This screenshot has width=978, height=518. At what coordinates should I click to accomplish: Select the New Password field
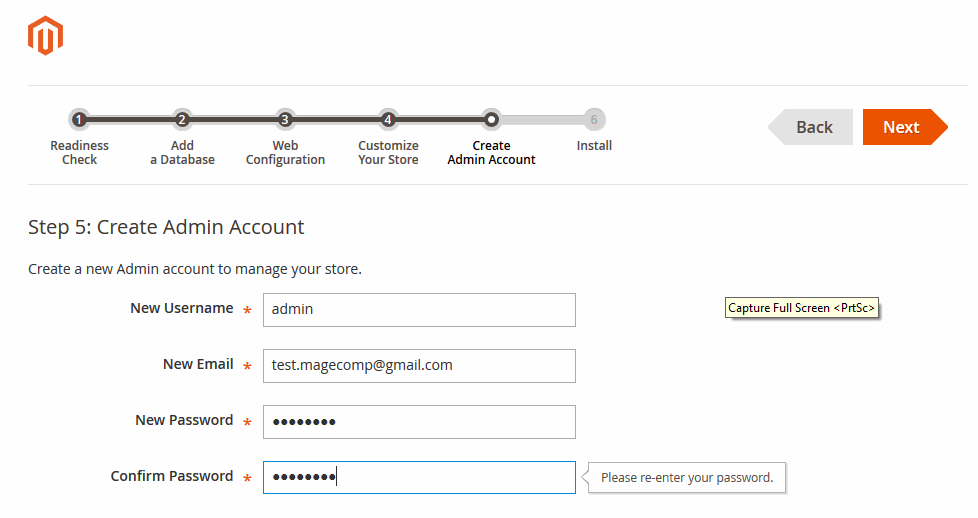pos(419,422)
